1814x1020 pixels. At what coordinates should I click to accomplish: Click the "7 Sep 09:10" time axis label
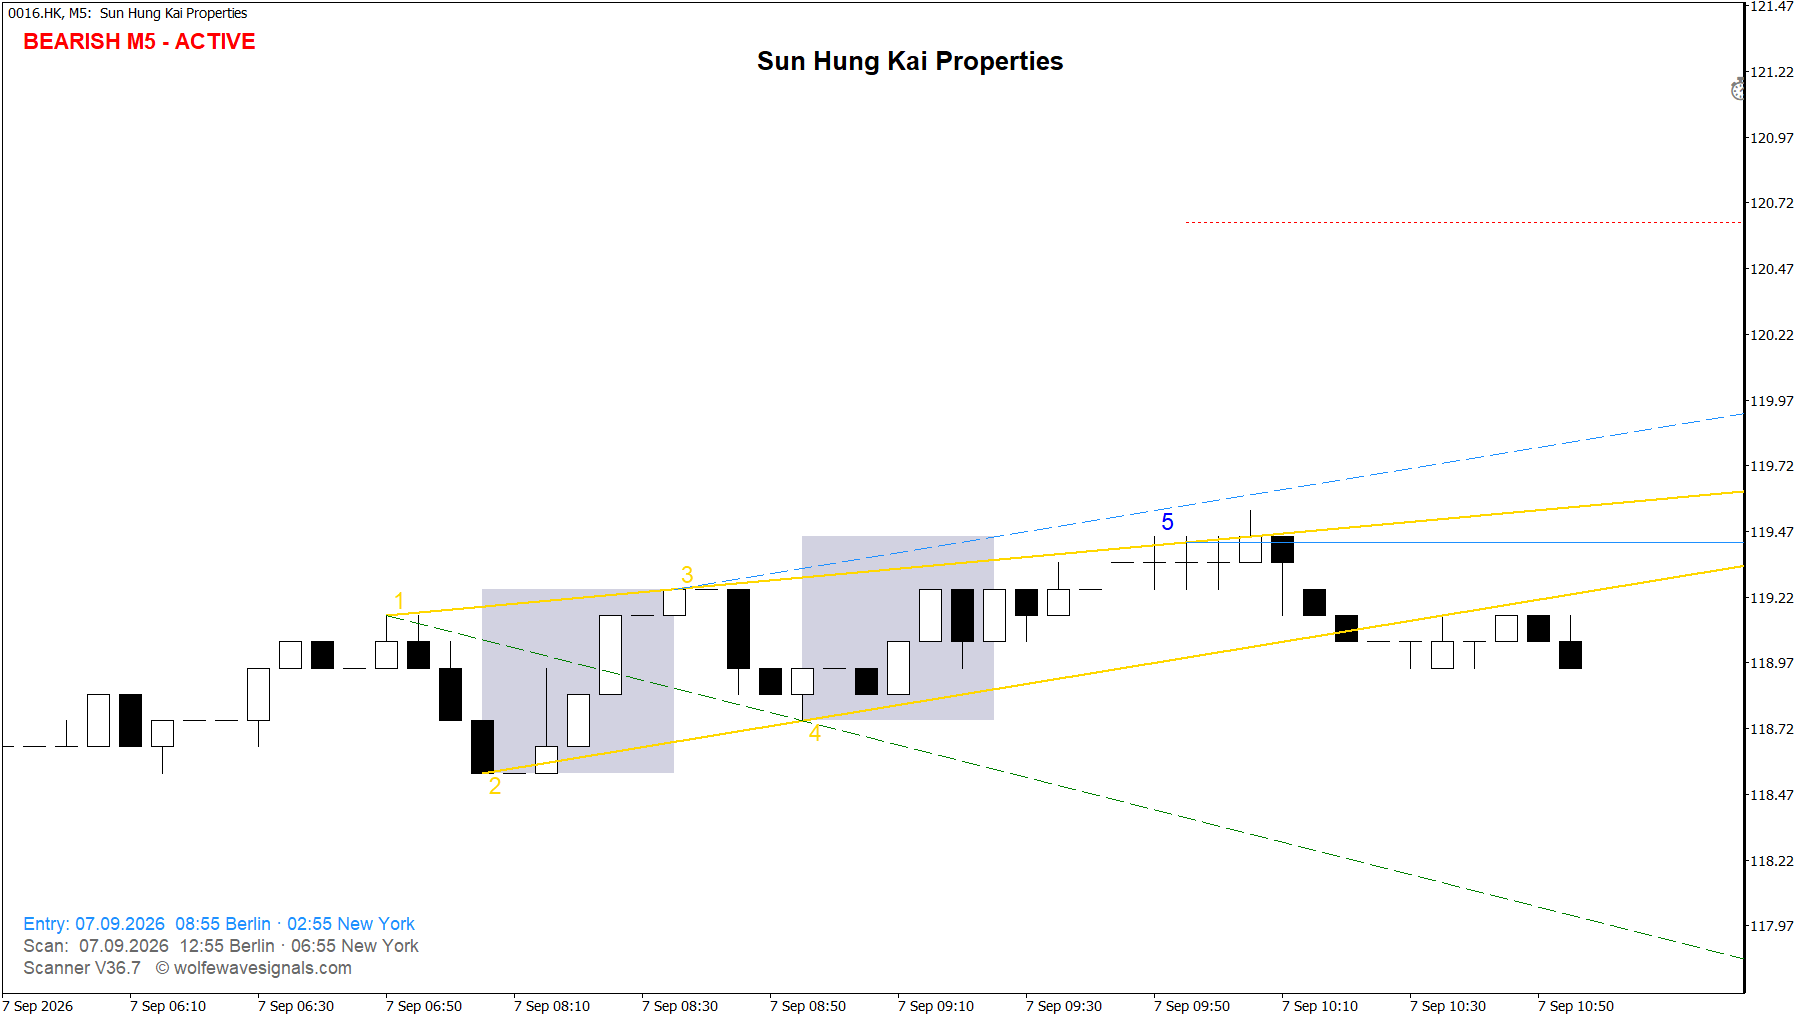tap(936, 1006)
